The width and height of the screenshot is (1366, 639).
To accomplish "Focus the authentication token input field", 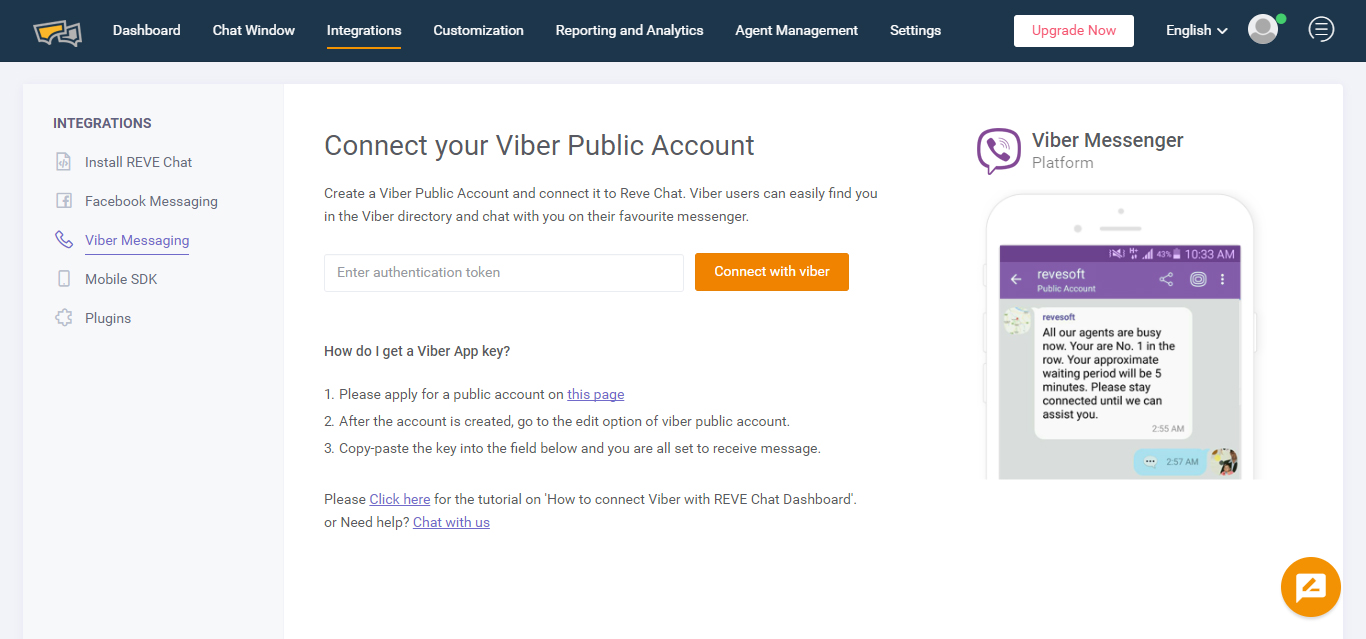I will pyautogui.click(x=504, y=273).
